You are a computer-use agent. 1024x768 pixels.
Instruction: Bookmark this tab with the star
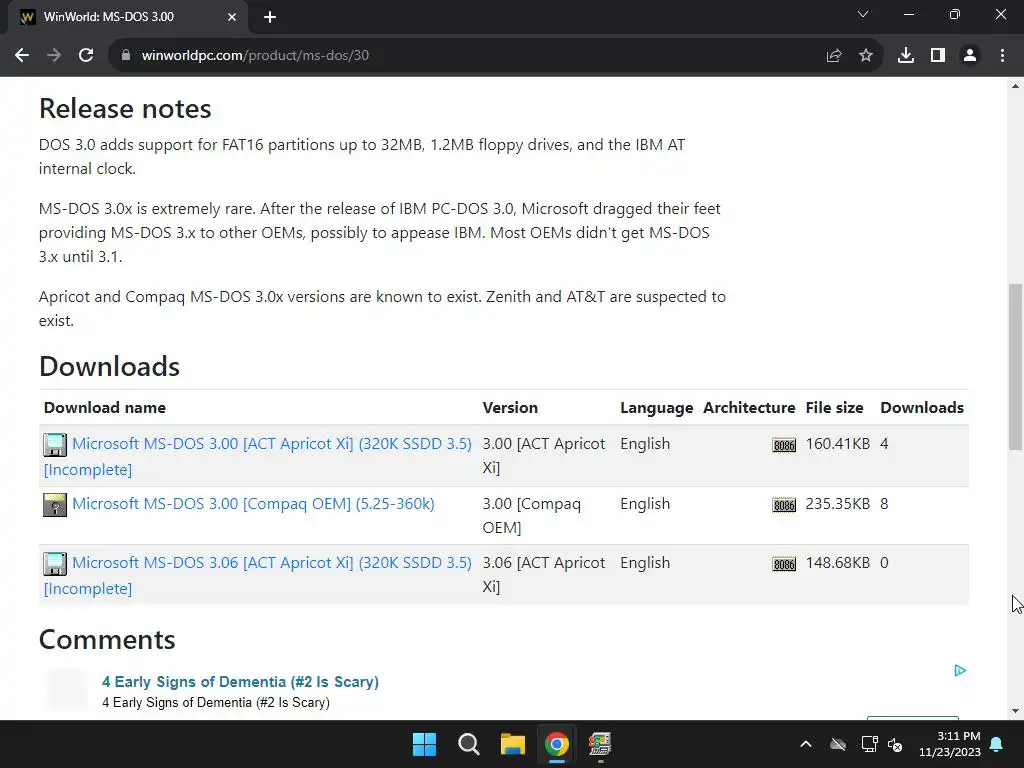(866, 56)
